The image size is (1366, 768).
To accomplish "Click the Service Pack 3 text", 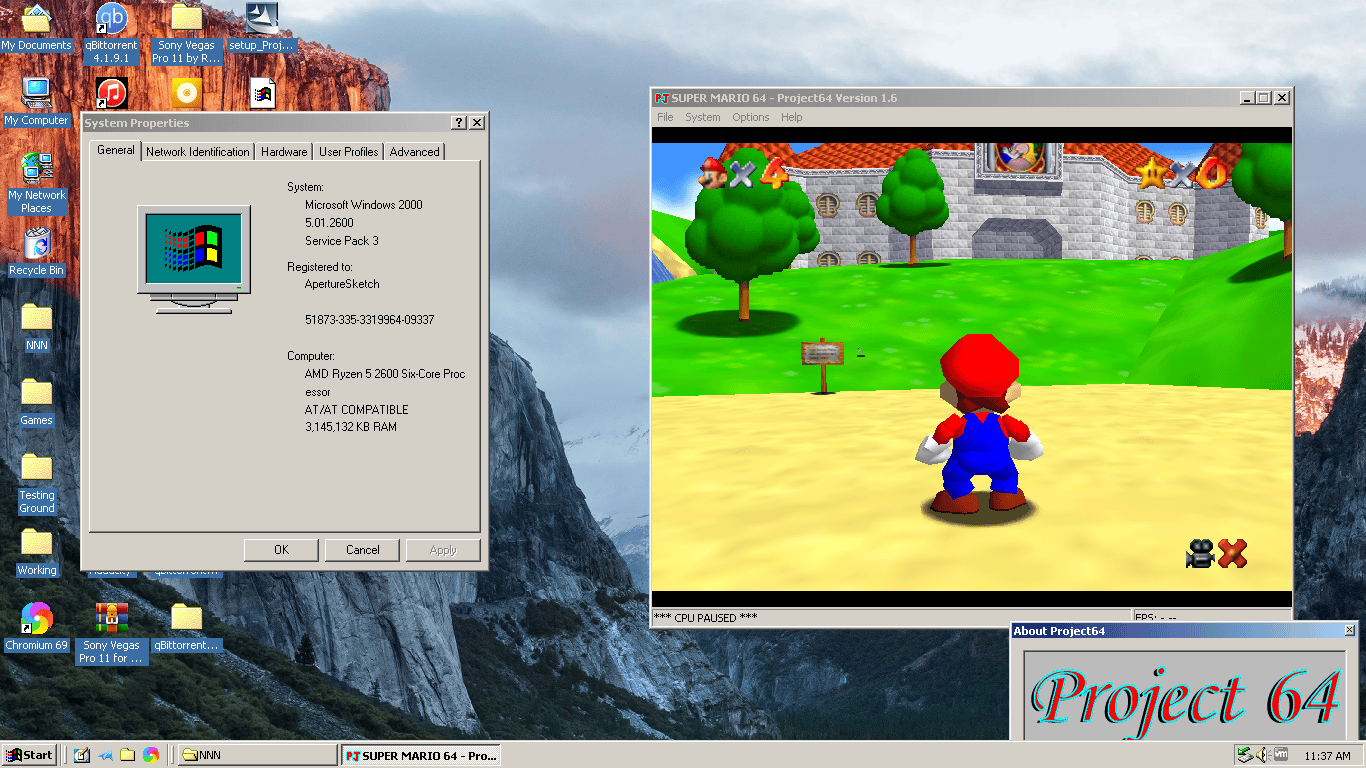I will (x=342, y=241).
